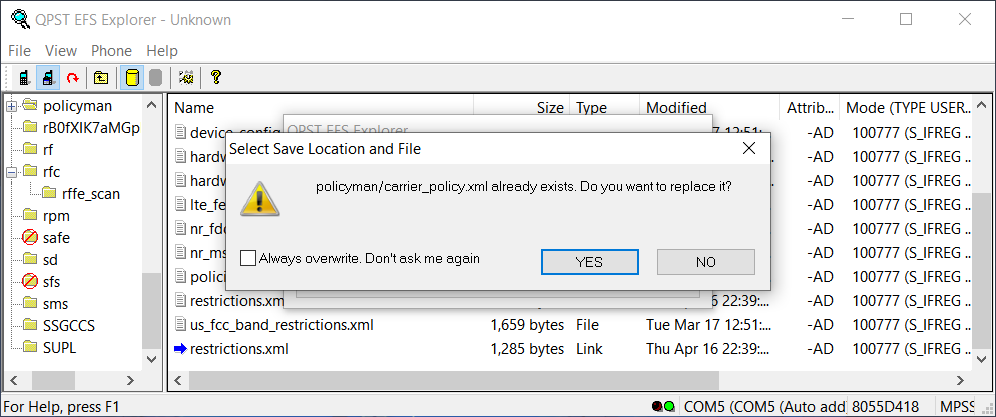This screenshot has height=417, width=996.
Task: Enable Always overwrite checkbox
Action: point(248,259)
